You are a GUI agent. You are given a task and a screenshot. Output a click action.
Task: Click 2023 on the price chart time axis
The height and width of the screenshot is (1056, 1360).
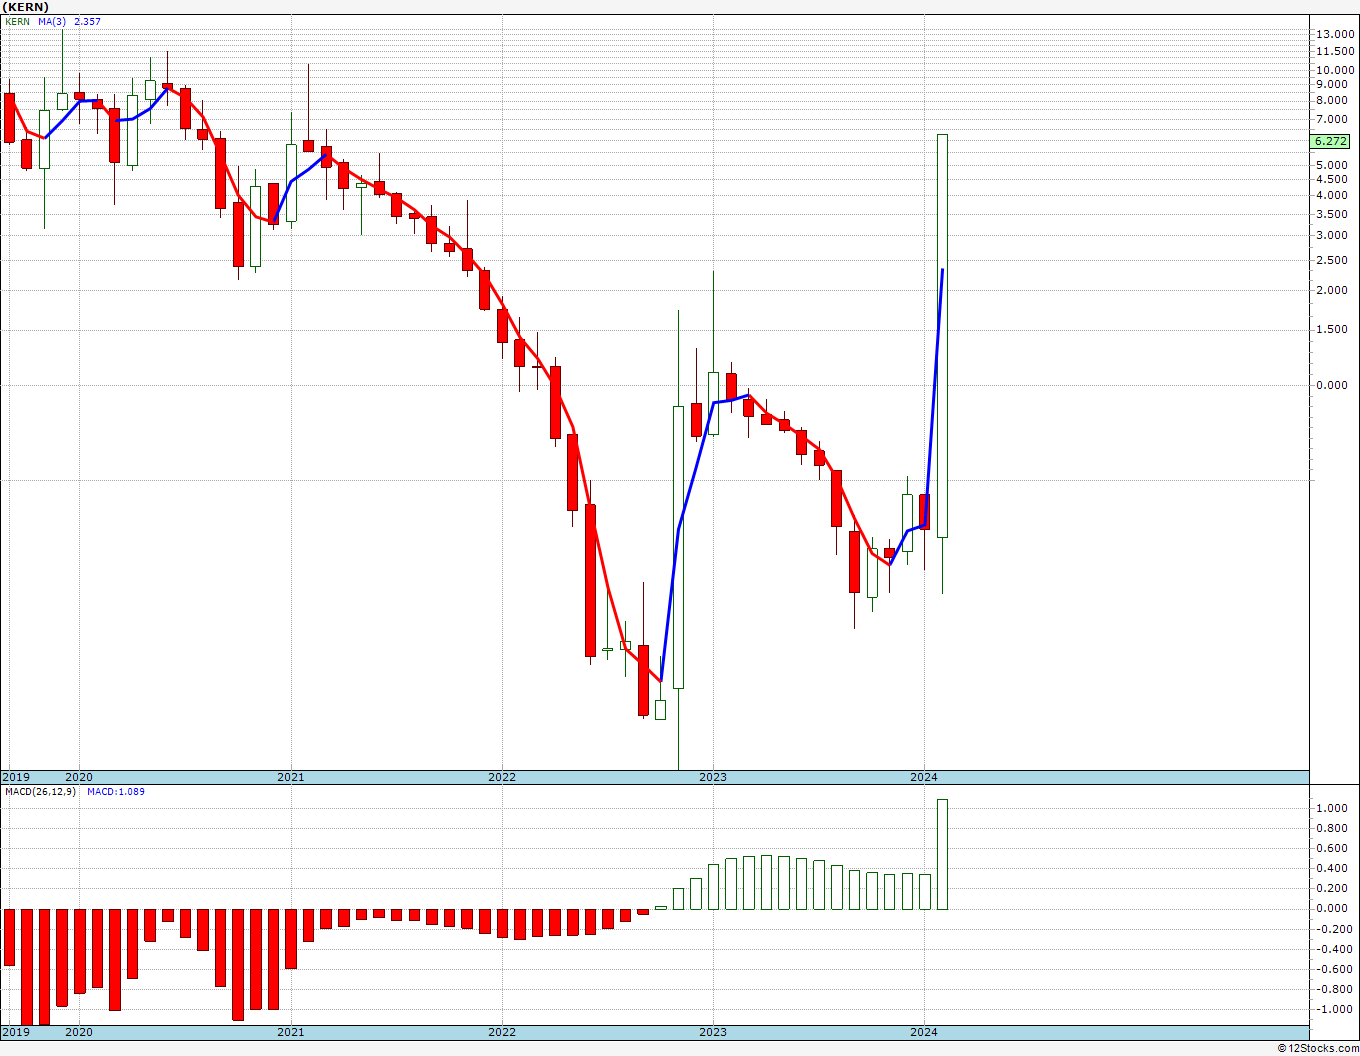[713, 777]
